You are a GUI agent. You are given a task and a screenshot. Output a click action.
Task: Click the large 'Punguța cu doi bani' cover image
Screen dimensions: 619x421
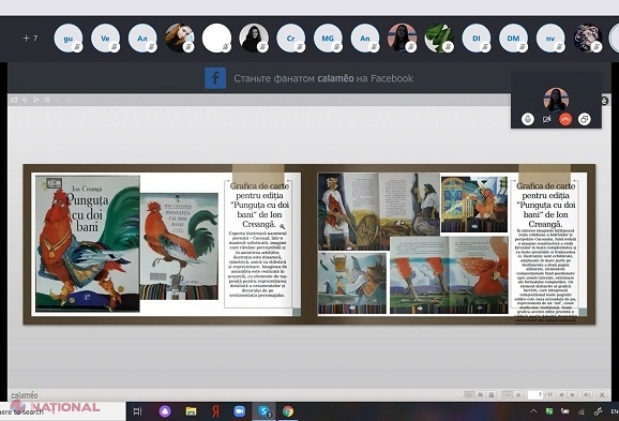(x=88, y=244)
